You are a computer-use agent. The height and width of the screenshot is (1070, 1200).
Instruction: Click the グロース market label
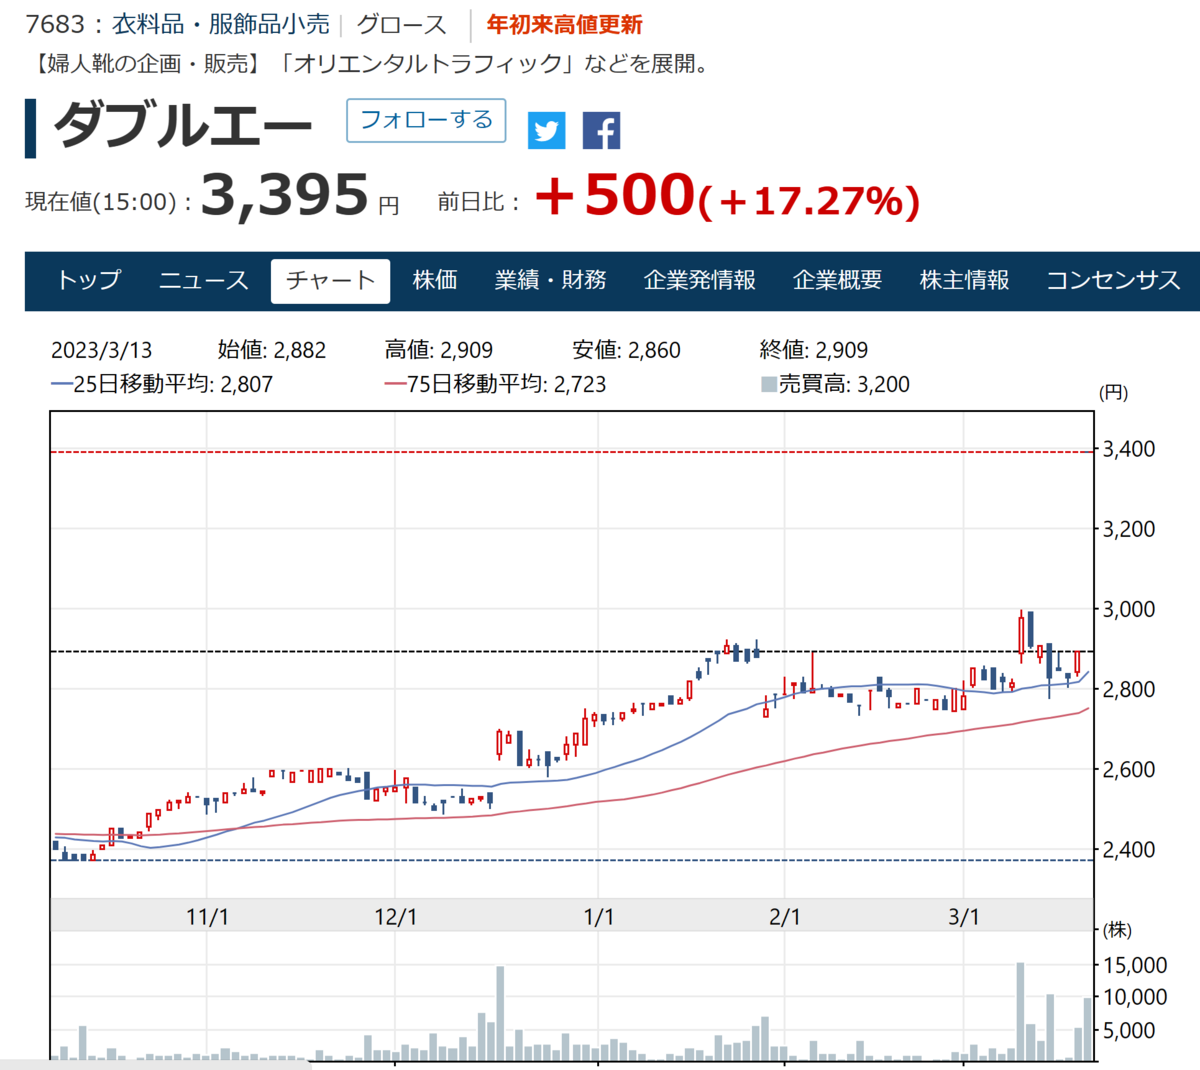[x=402, y=24]
